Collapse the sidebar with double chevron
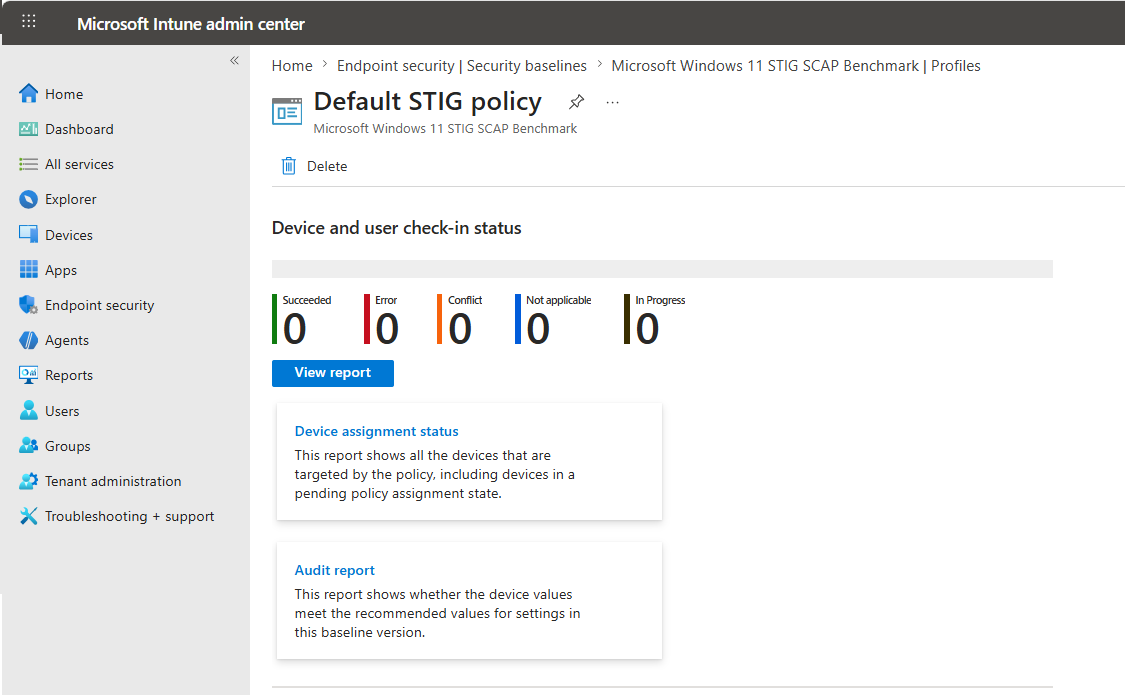 point(234,61)
